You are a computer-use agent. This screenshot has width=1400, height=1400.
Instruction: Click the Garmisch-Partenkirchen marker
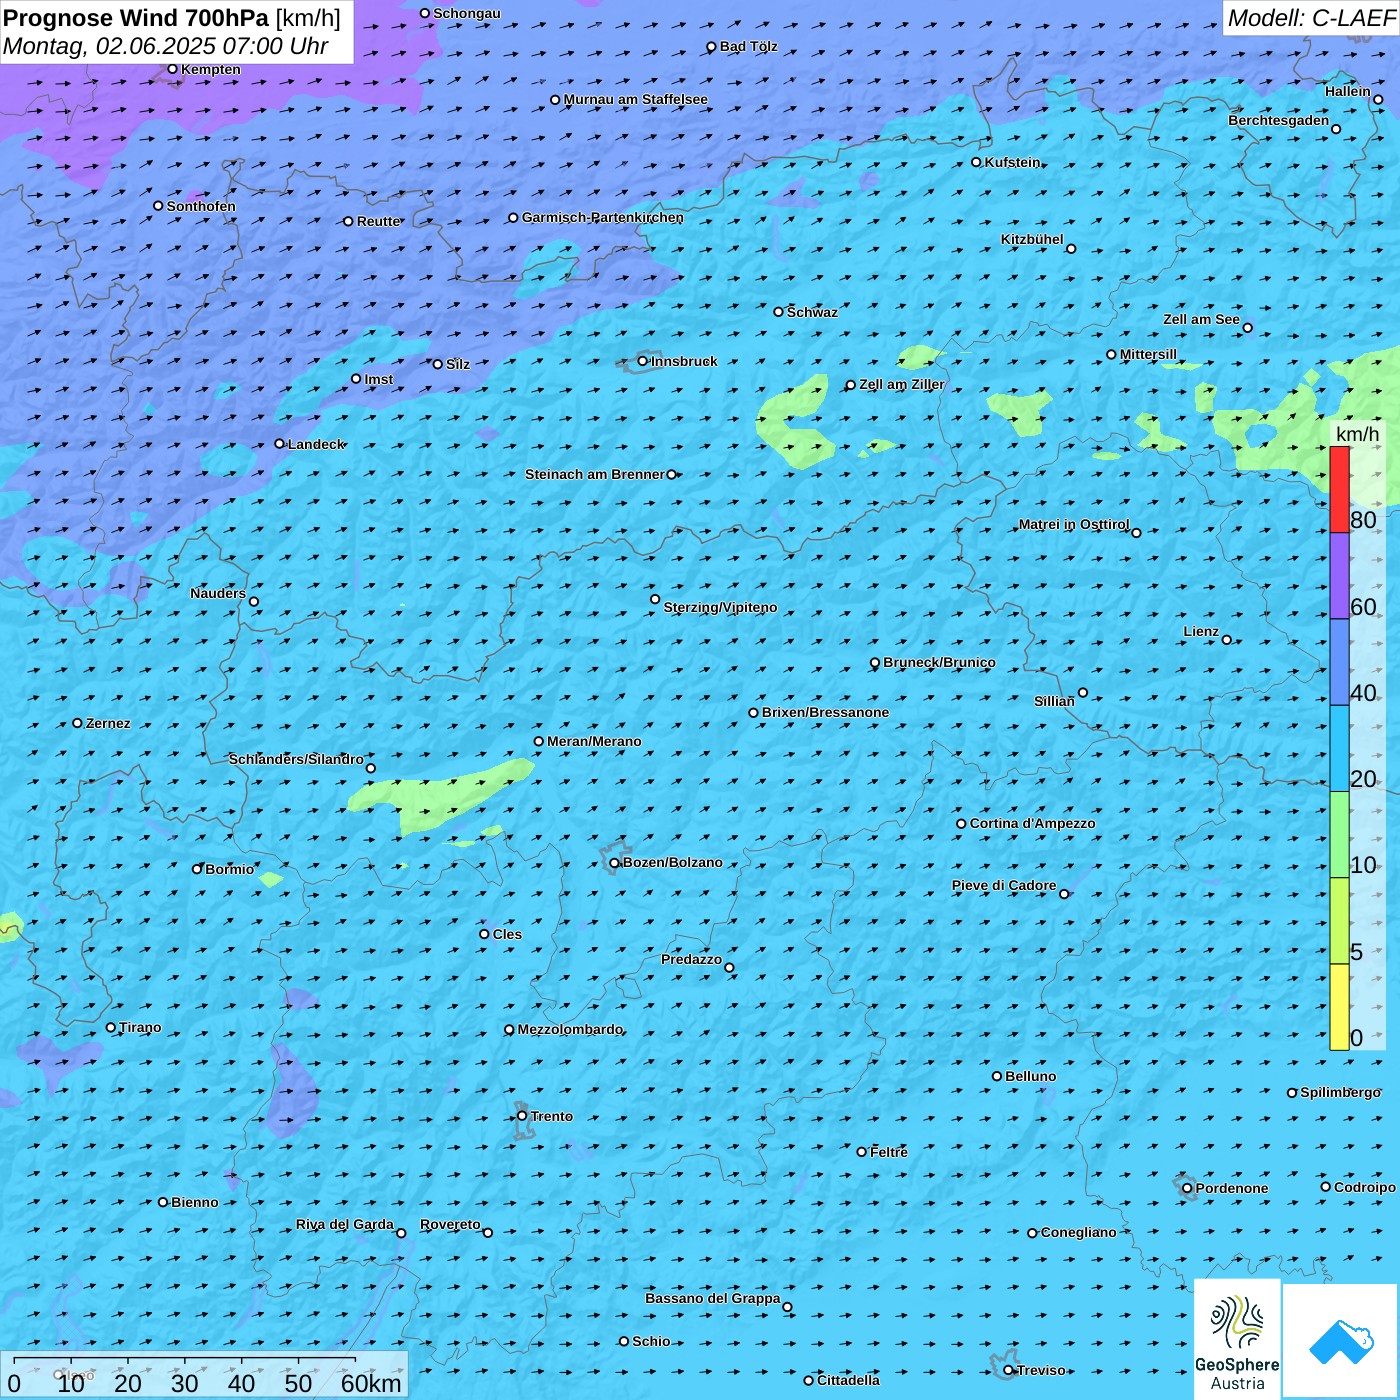(x=514, y=217)
